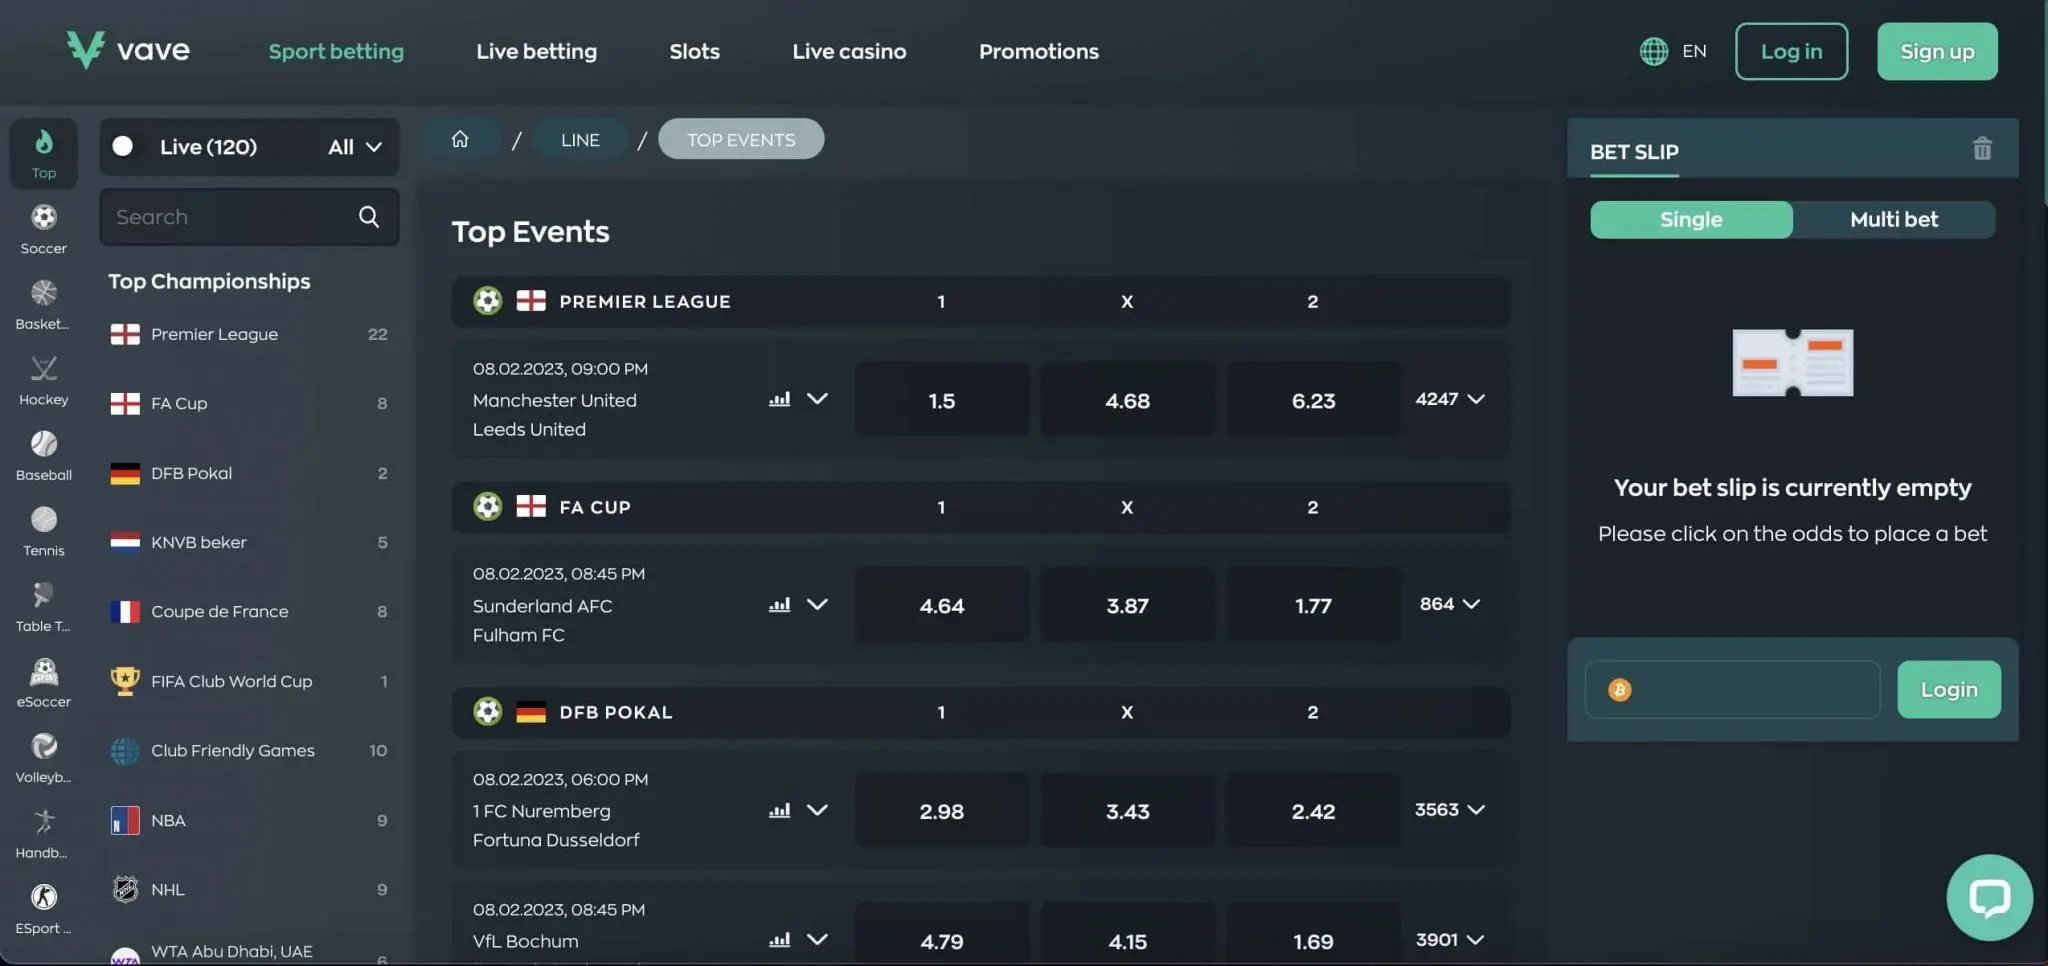The image size is (2048, 966).
Task: Open the Sport betting tab
Action: (x=336, y=51)
